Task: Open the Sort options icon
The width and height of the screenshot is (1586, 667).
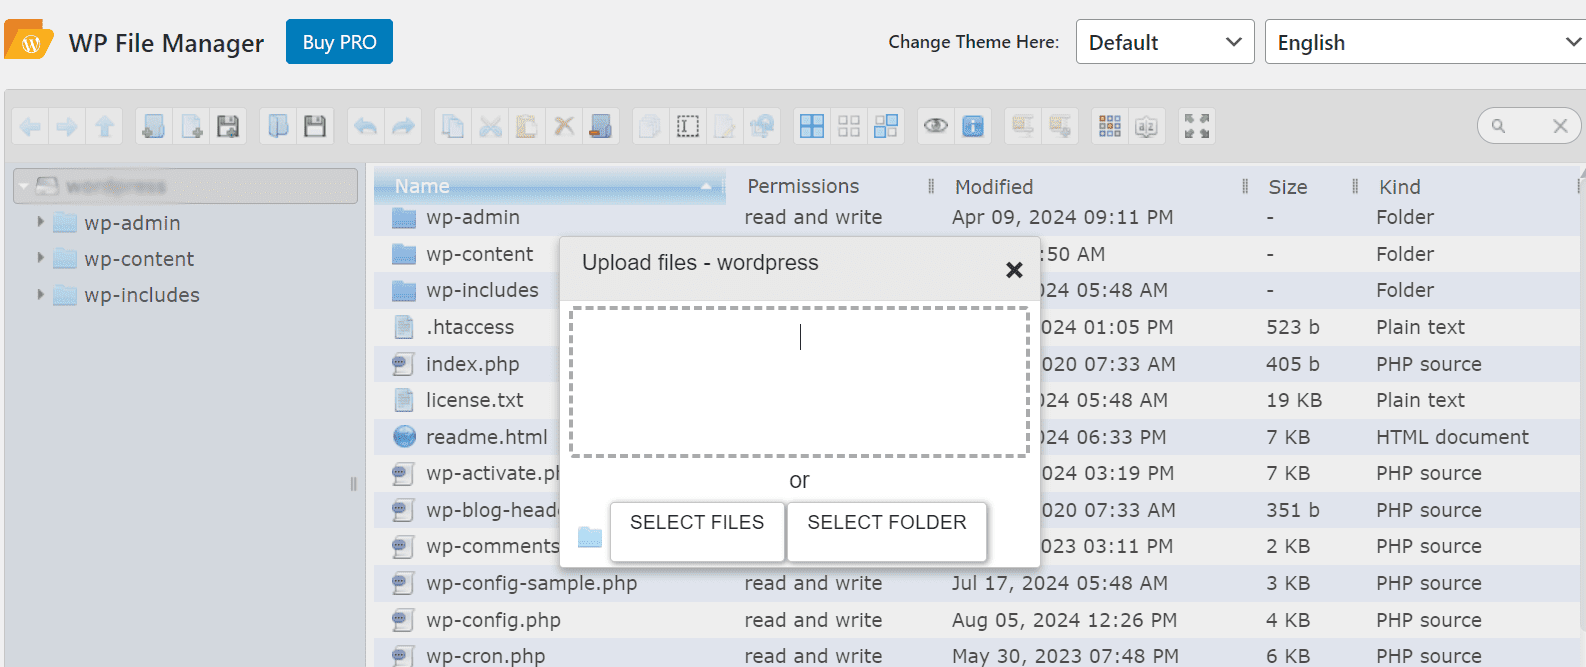Action: tap(1147, 126)
